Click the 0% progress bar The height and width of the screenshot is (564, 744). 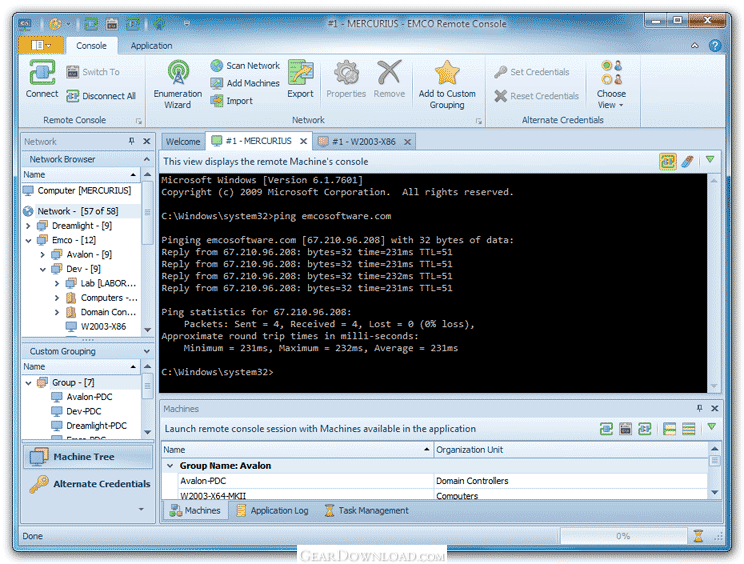[x=623, y=536]
